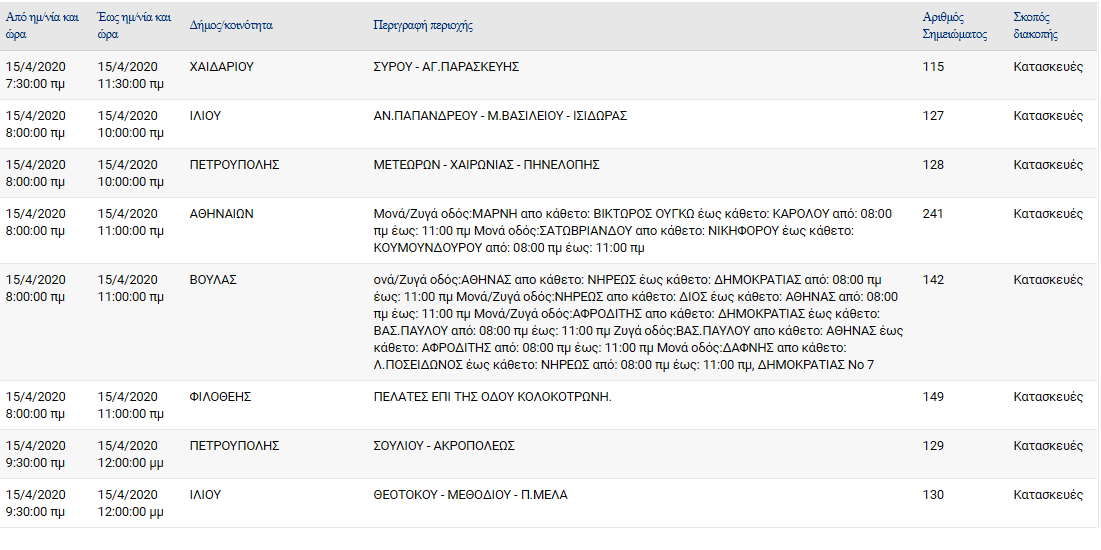Sort by 'Έως ημ/νία και ώρα' column header
This screenshot has height=550, width=1101.
click(x=133, y=25)
